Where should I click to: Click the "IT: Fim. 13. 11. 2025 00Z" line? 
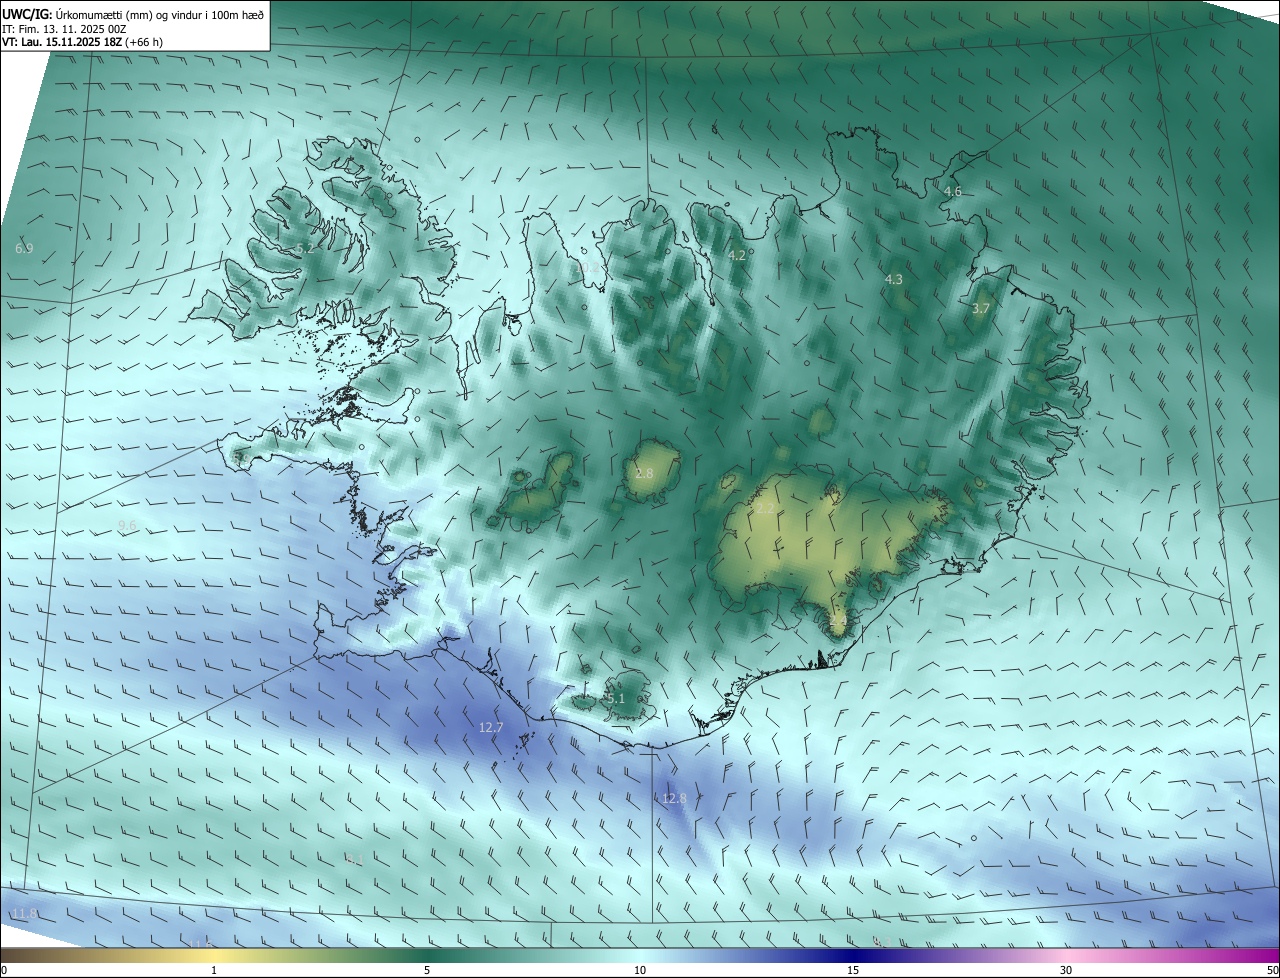64,29
